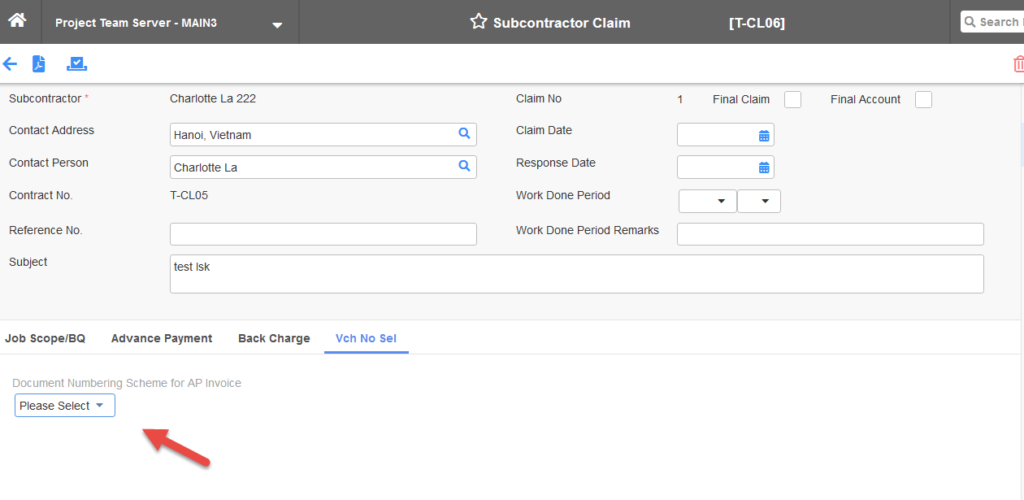Tick the Final Claim checkbox
Screen dimensions: 1024x500
(792, 99)
